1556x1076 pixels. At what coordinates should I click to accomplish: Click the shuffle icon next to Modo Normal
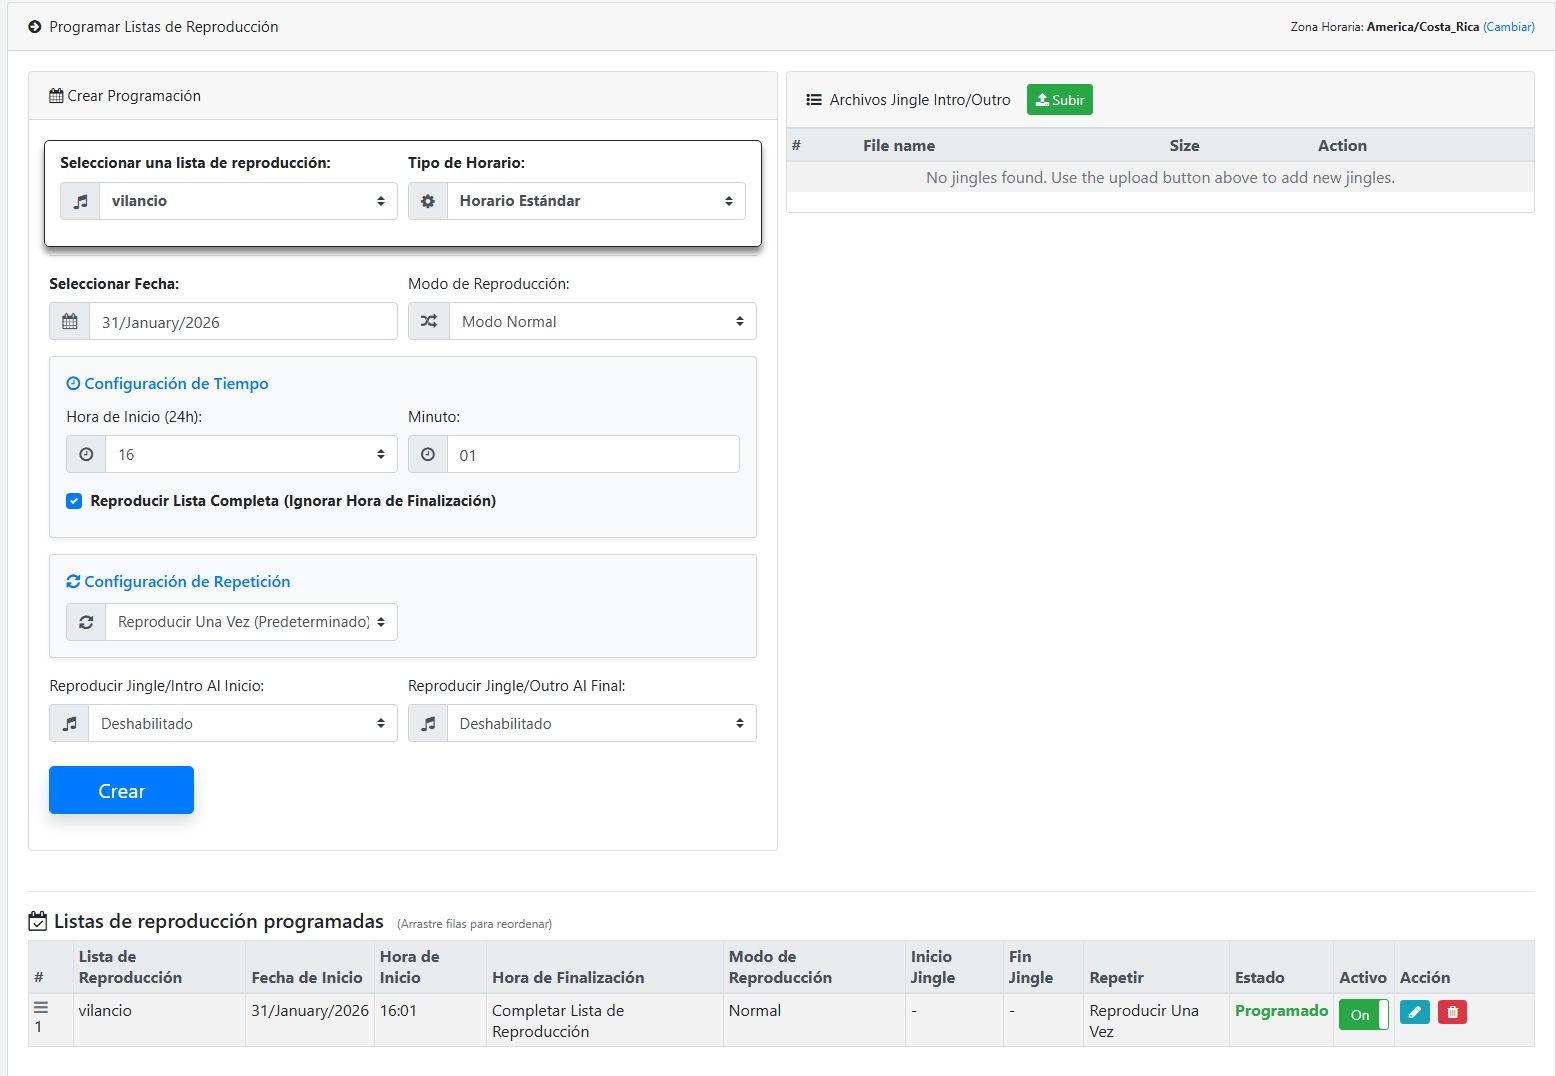(x=429, y=322)
